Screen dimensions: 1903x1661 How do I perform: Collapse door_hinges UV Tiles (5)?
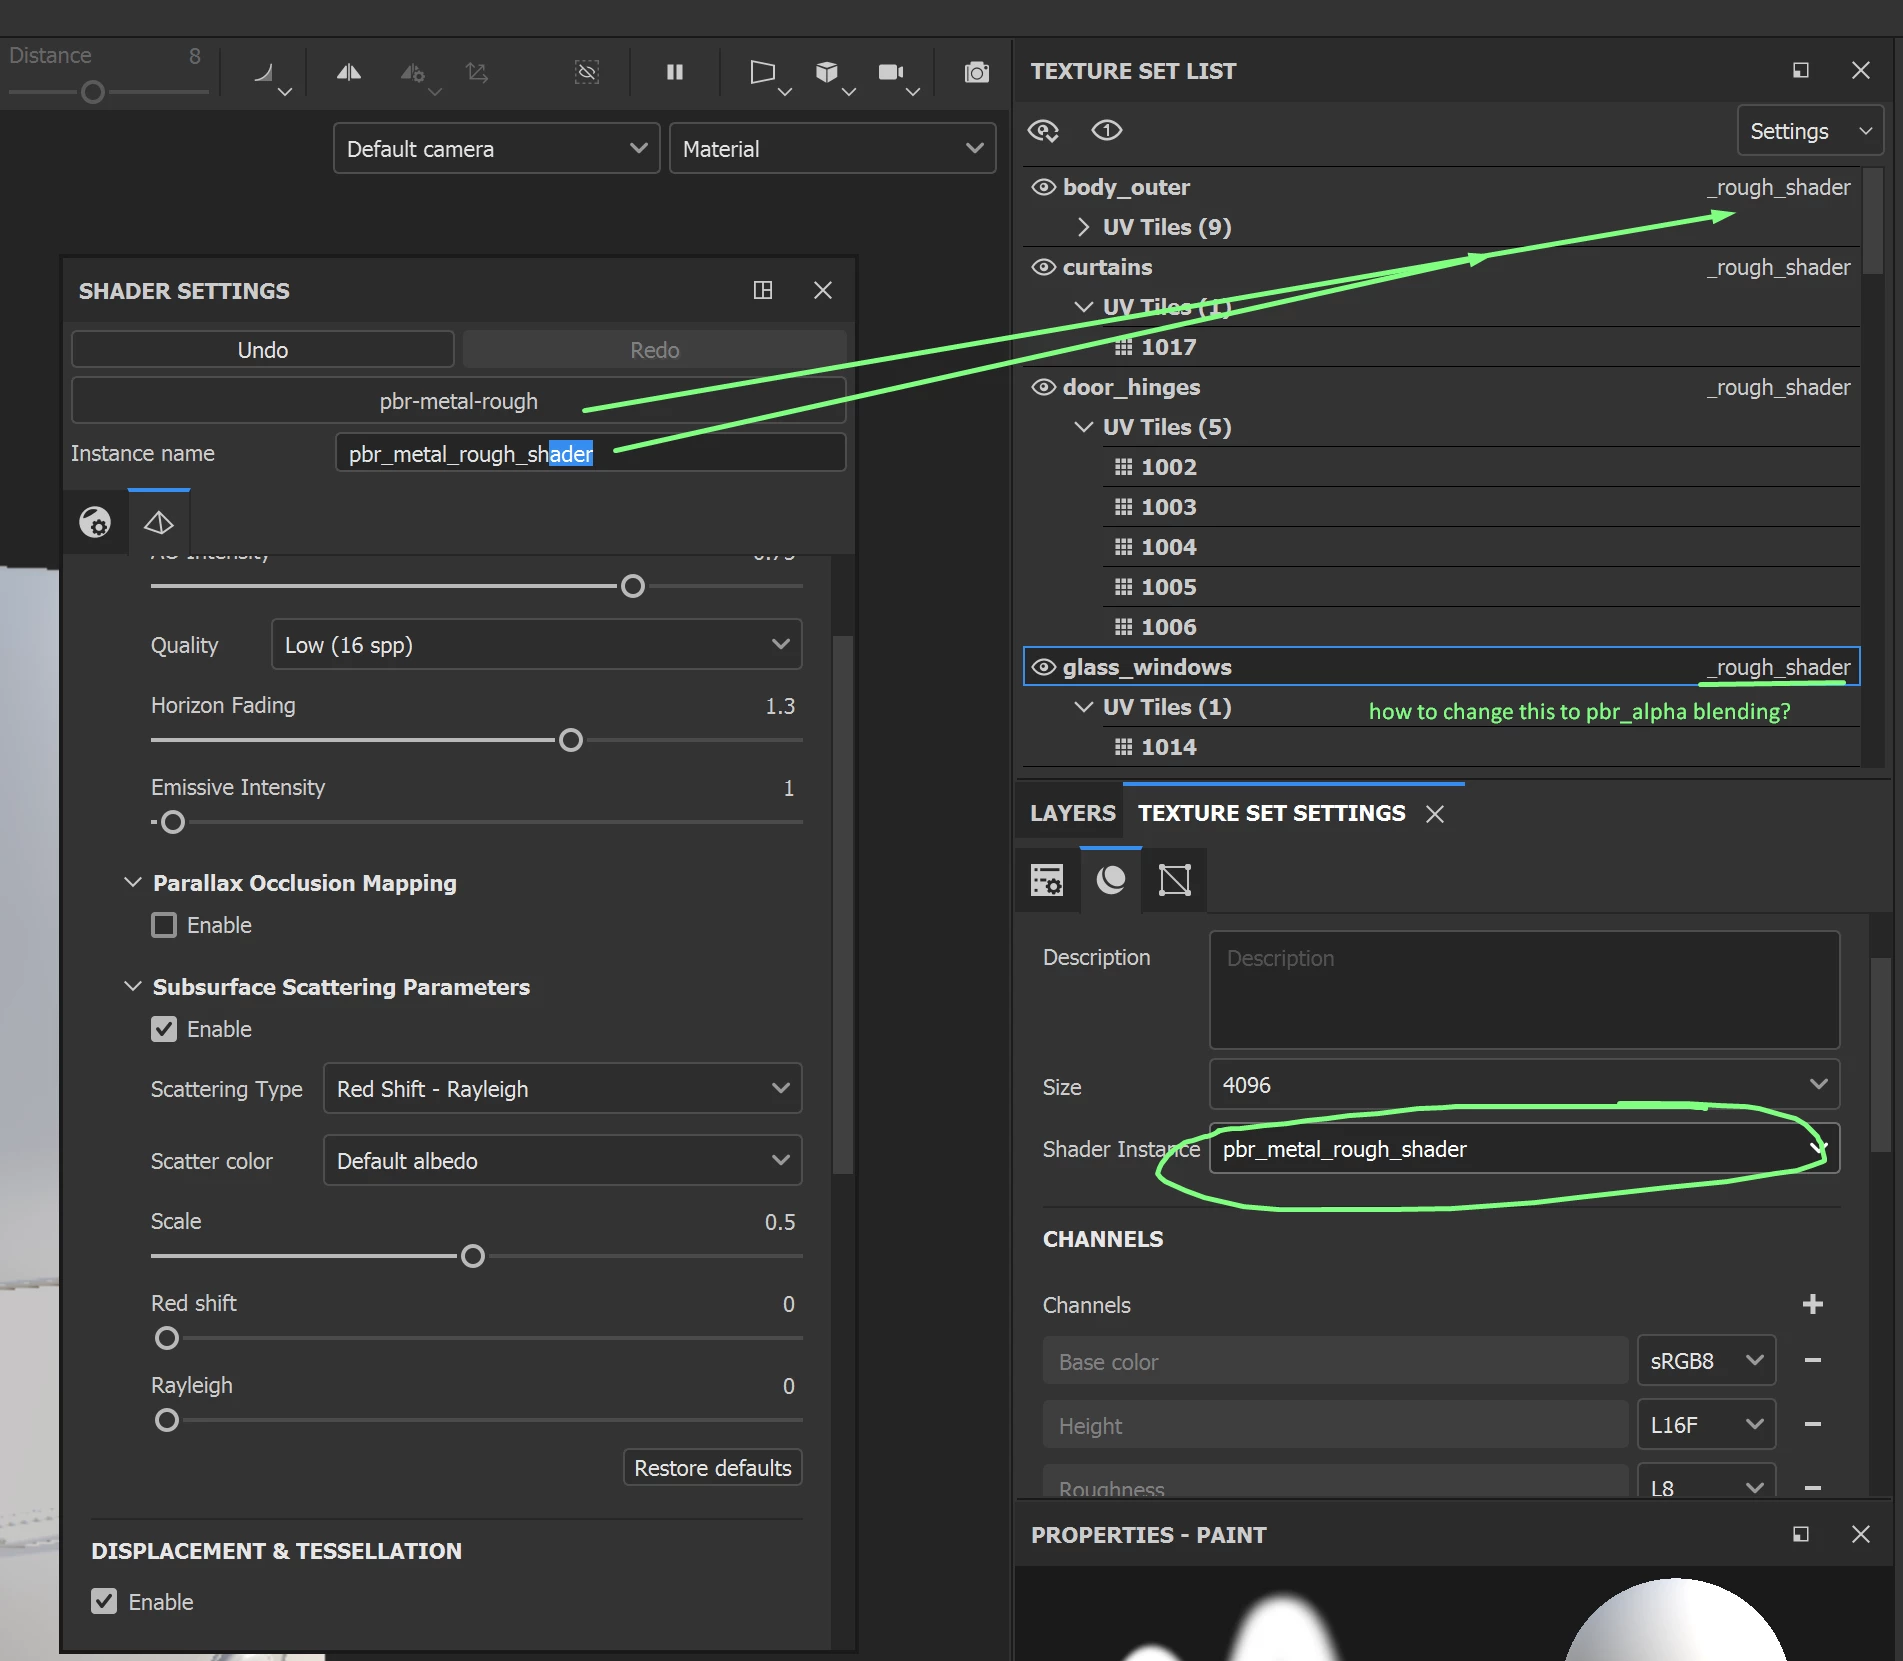coord(1084,427)
